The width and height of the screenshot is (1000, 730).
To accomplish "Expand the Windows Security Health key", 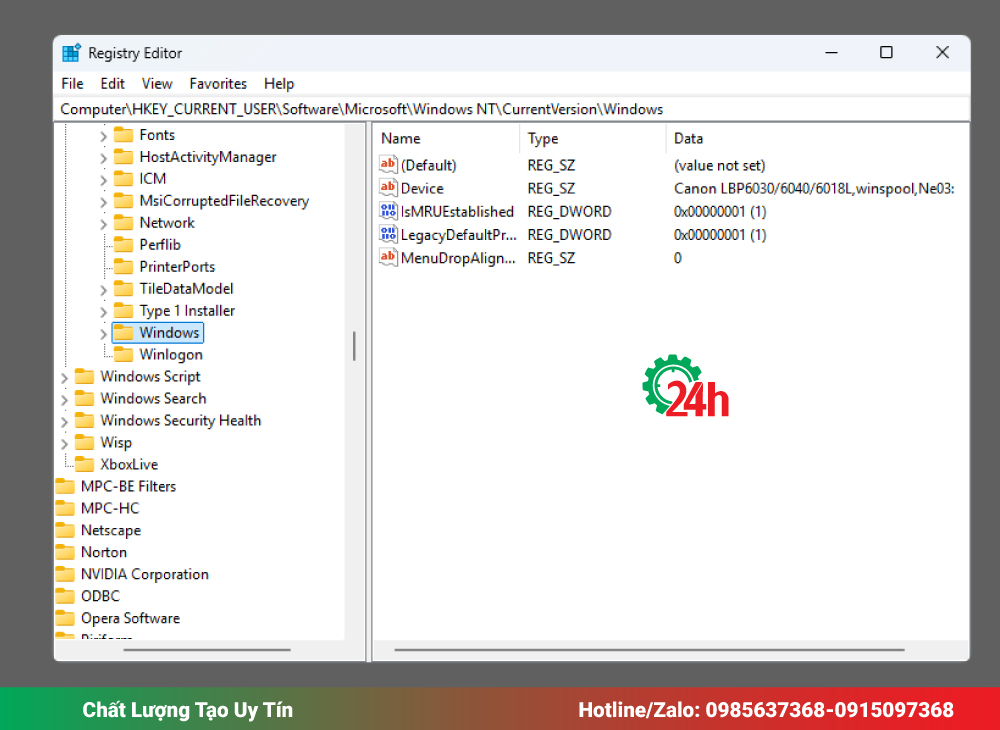I will coord(64,421).
